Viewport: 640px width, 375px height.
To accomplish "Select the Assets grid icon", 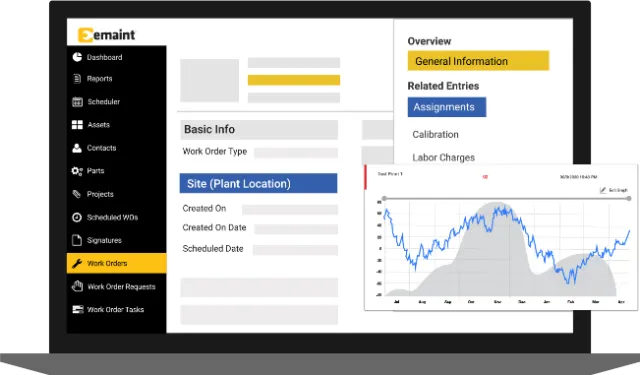I will (x=77, y=125).
